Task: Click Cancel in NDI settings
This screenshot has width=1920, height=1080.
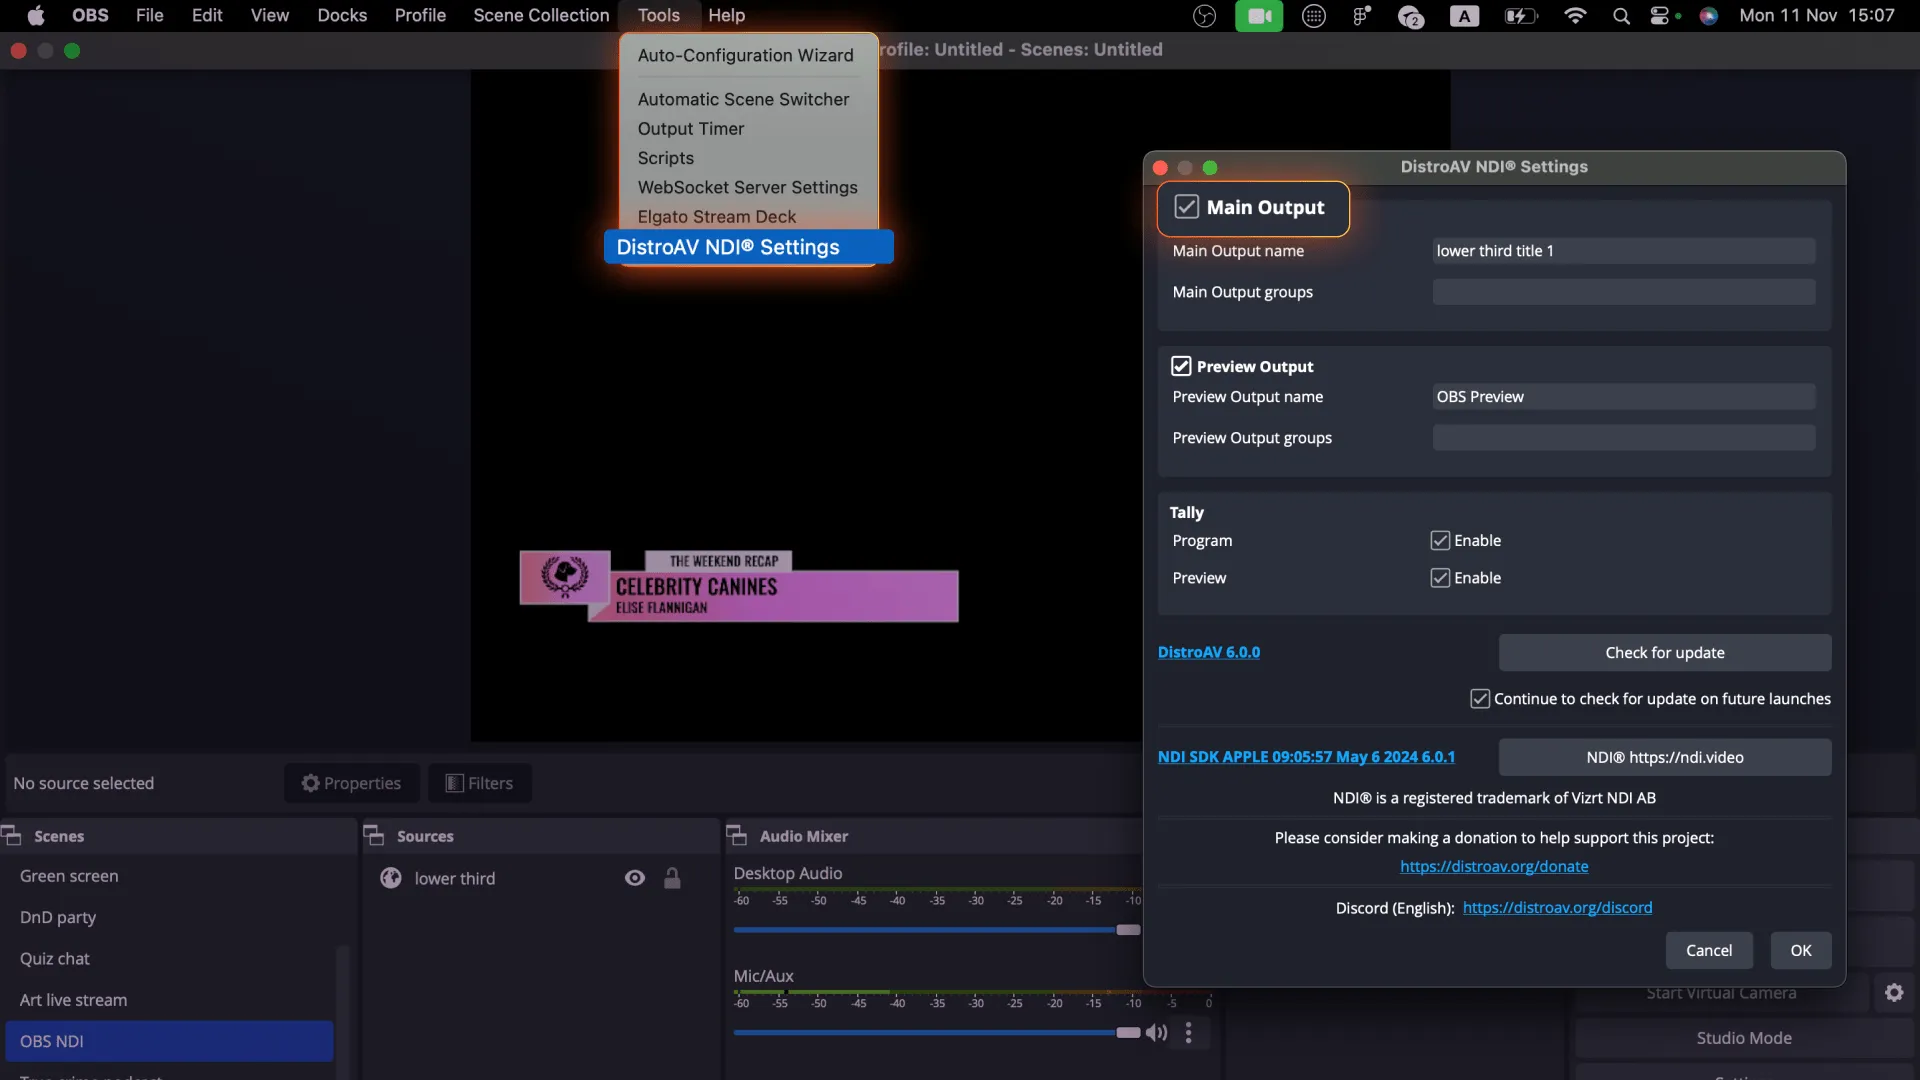Action: (x=1708, y=950)
